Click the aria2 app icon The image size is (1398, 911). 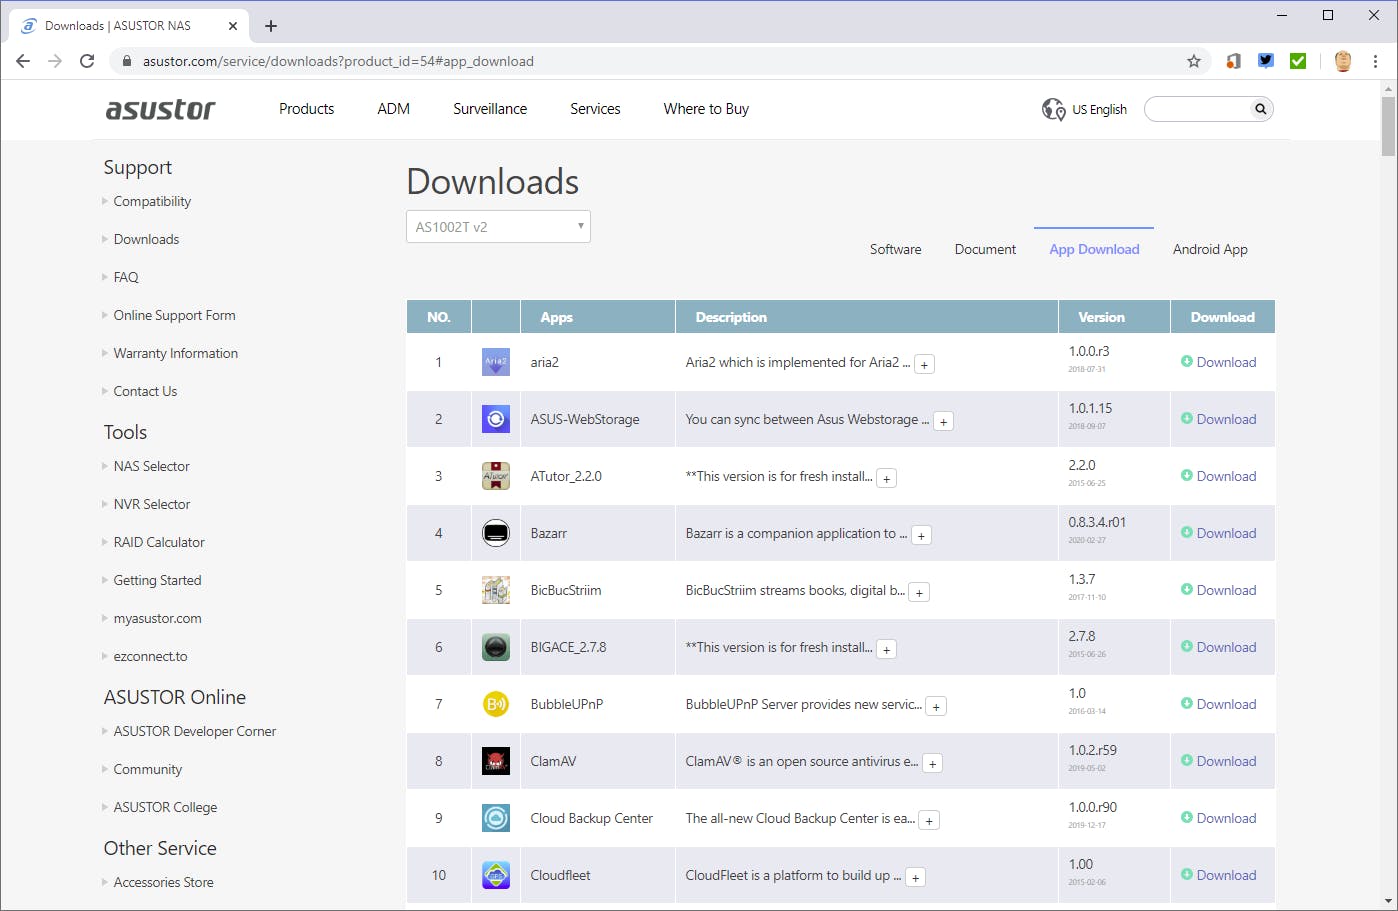[495, 362]
